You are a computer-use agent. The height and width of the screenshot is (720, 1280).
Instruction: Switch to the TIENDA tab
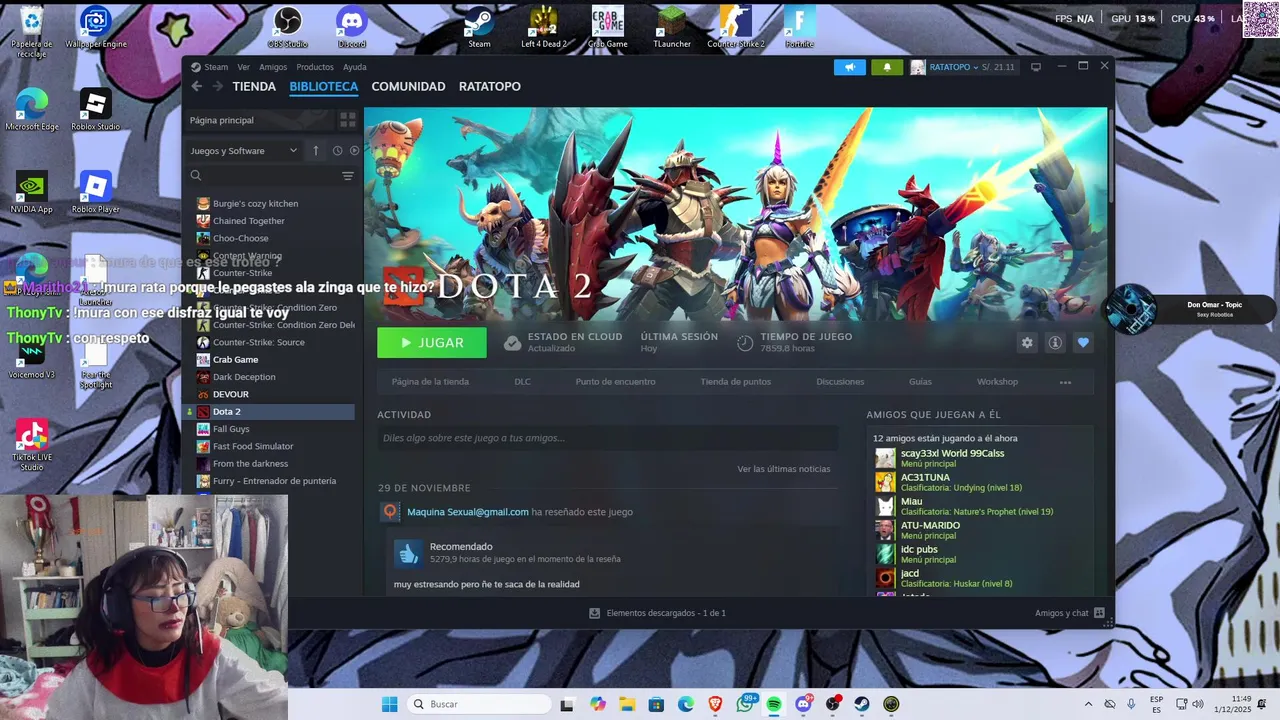(x=254, y=87)
